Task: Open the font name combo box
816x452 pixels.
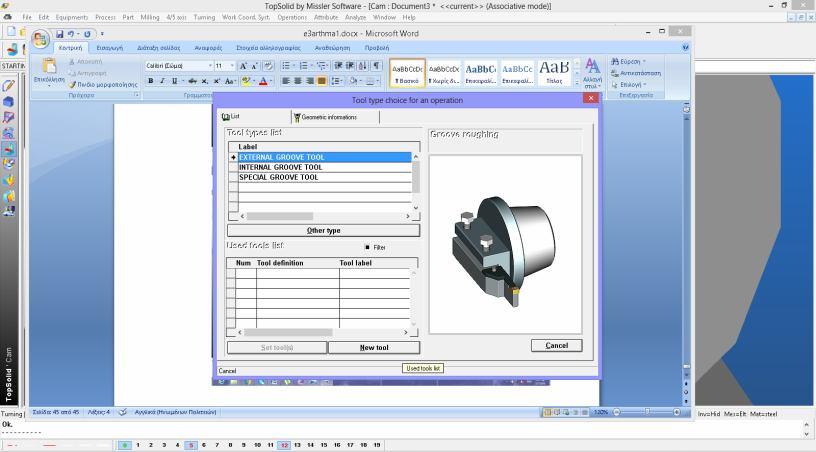Action: [x=180, y=66]
